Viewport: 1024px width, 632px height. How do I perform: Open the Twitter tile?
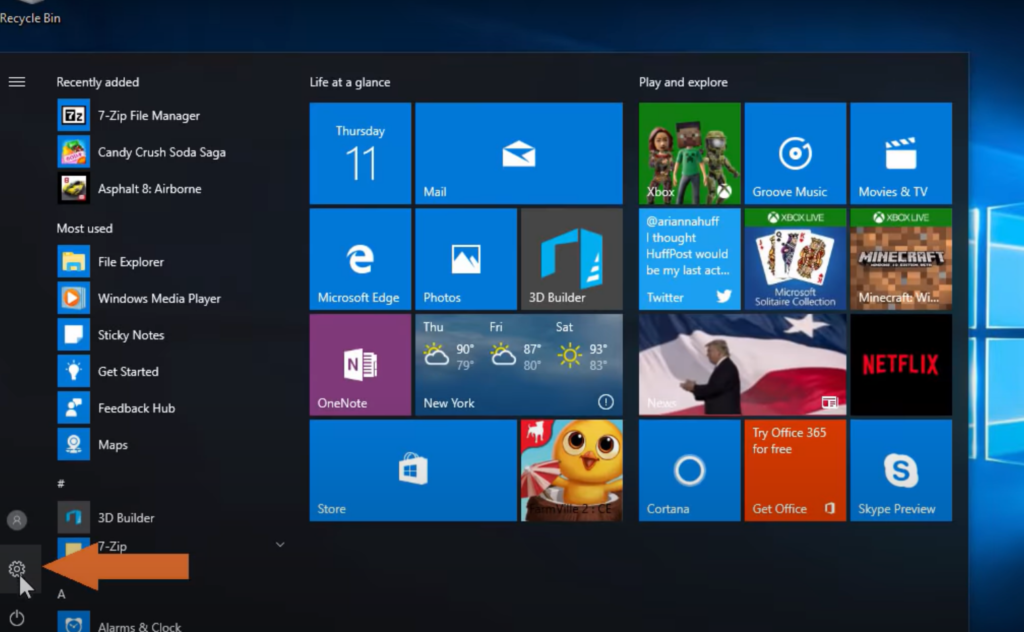coord(690,259)
